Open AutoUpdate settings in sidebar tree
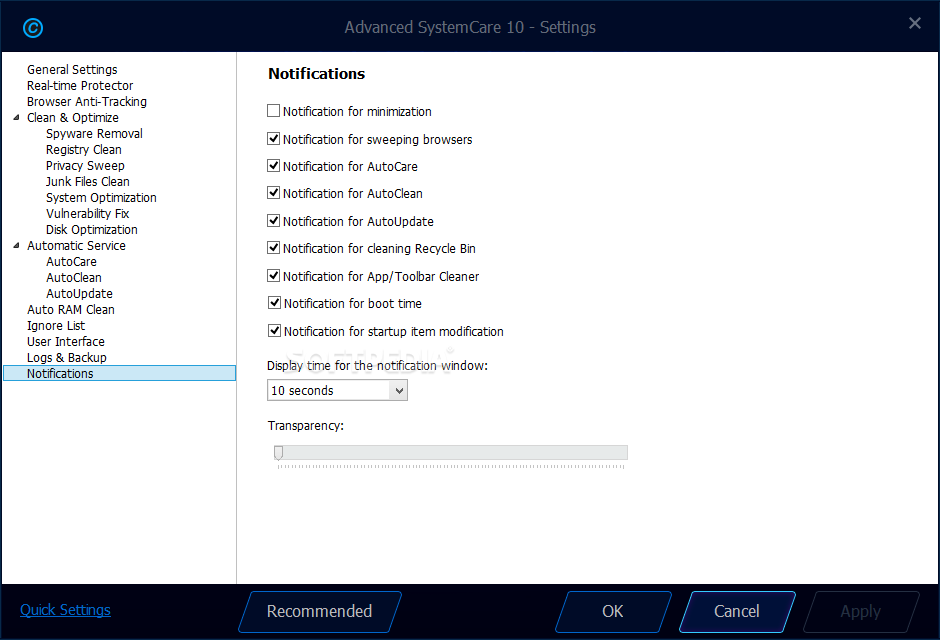 coord(79,293)
